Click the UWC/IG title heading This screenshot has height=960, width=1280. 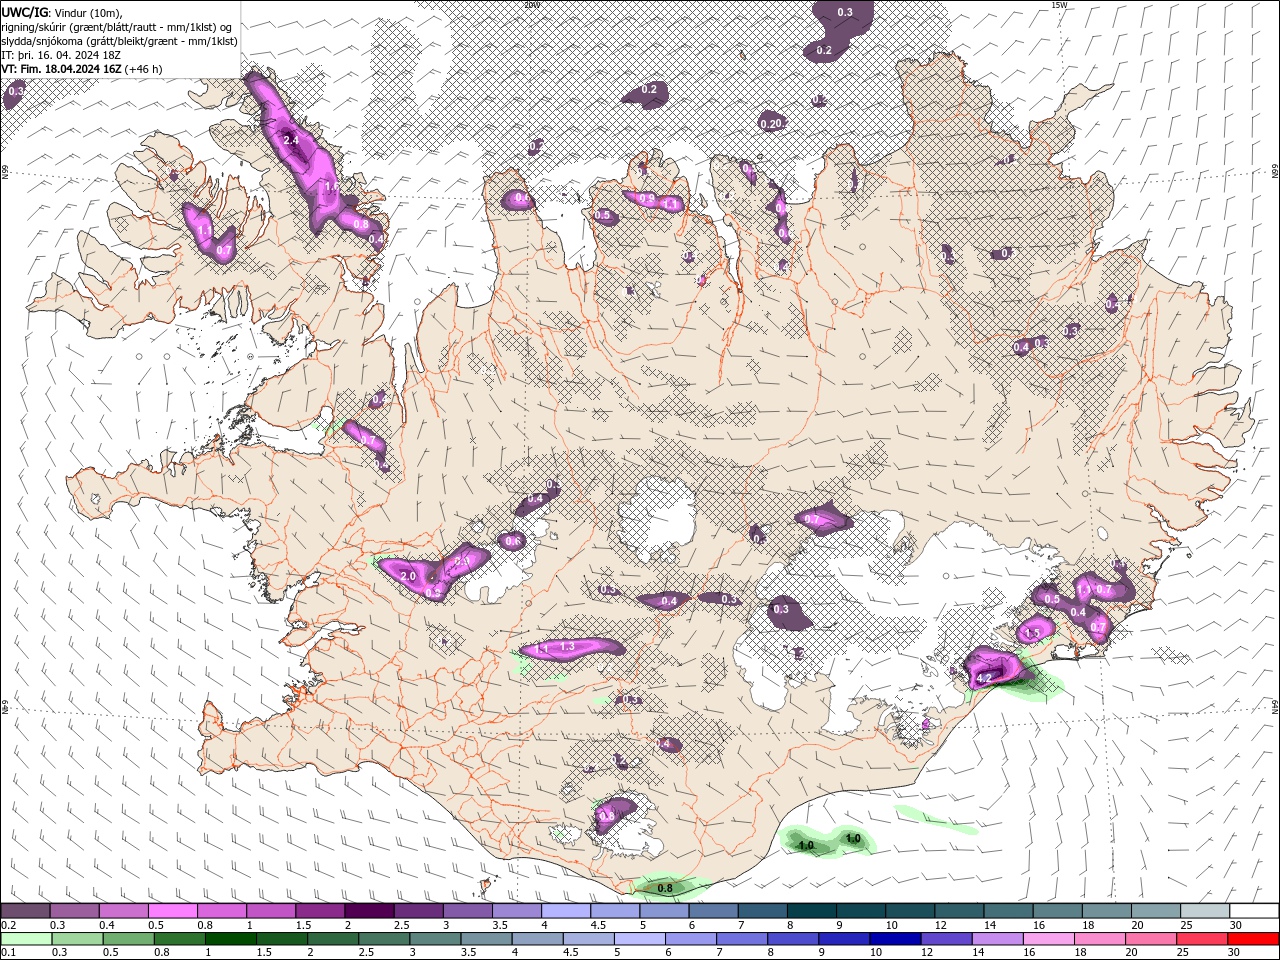(24, 12)
